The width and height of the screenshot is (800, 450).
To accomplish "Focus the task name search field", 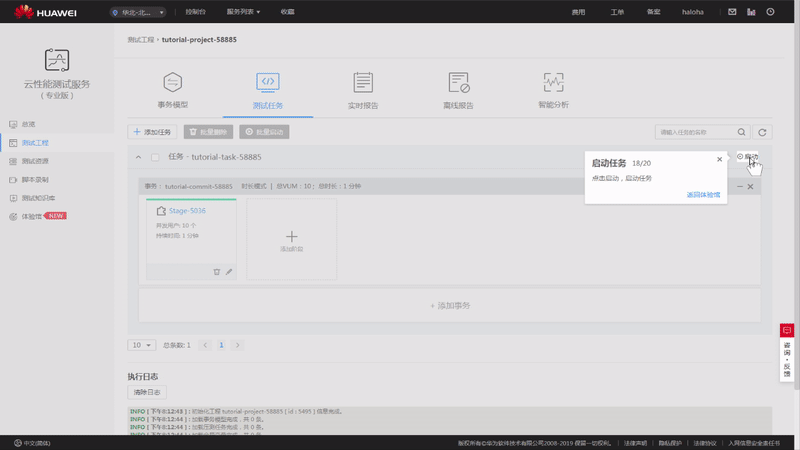I will point(695,132).
